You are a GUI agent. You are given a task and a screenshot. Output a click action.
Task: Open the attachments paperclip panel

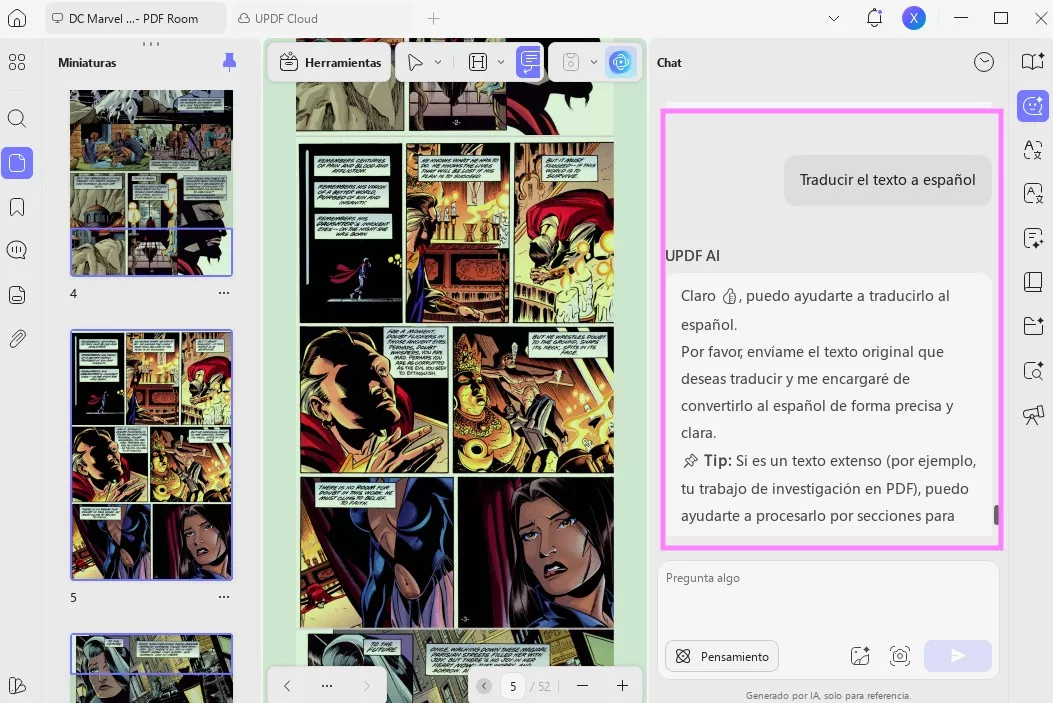tap(17, 338)
